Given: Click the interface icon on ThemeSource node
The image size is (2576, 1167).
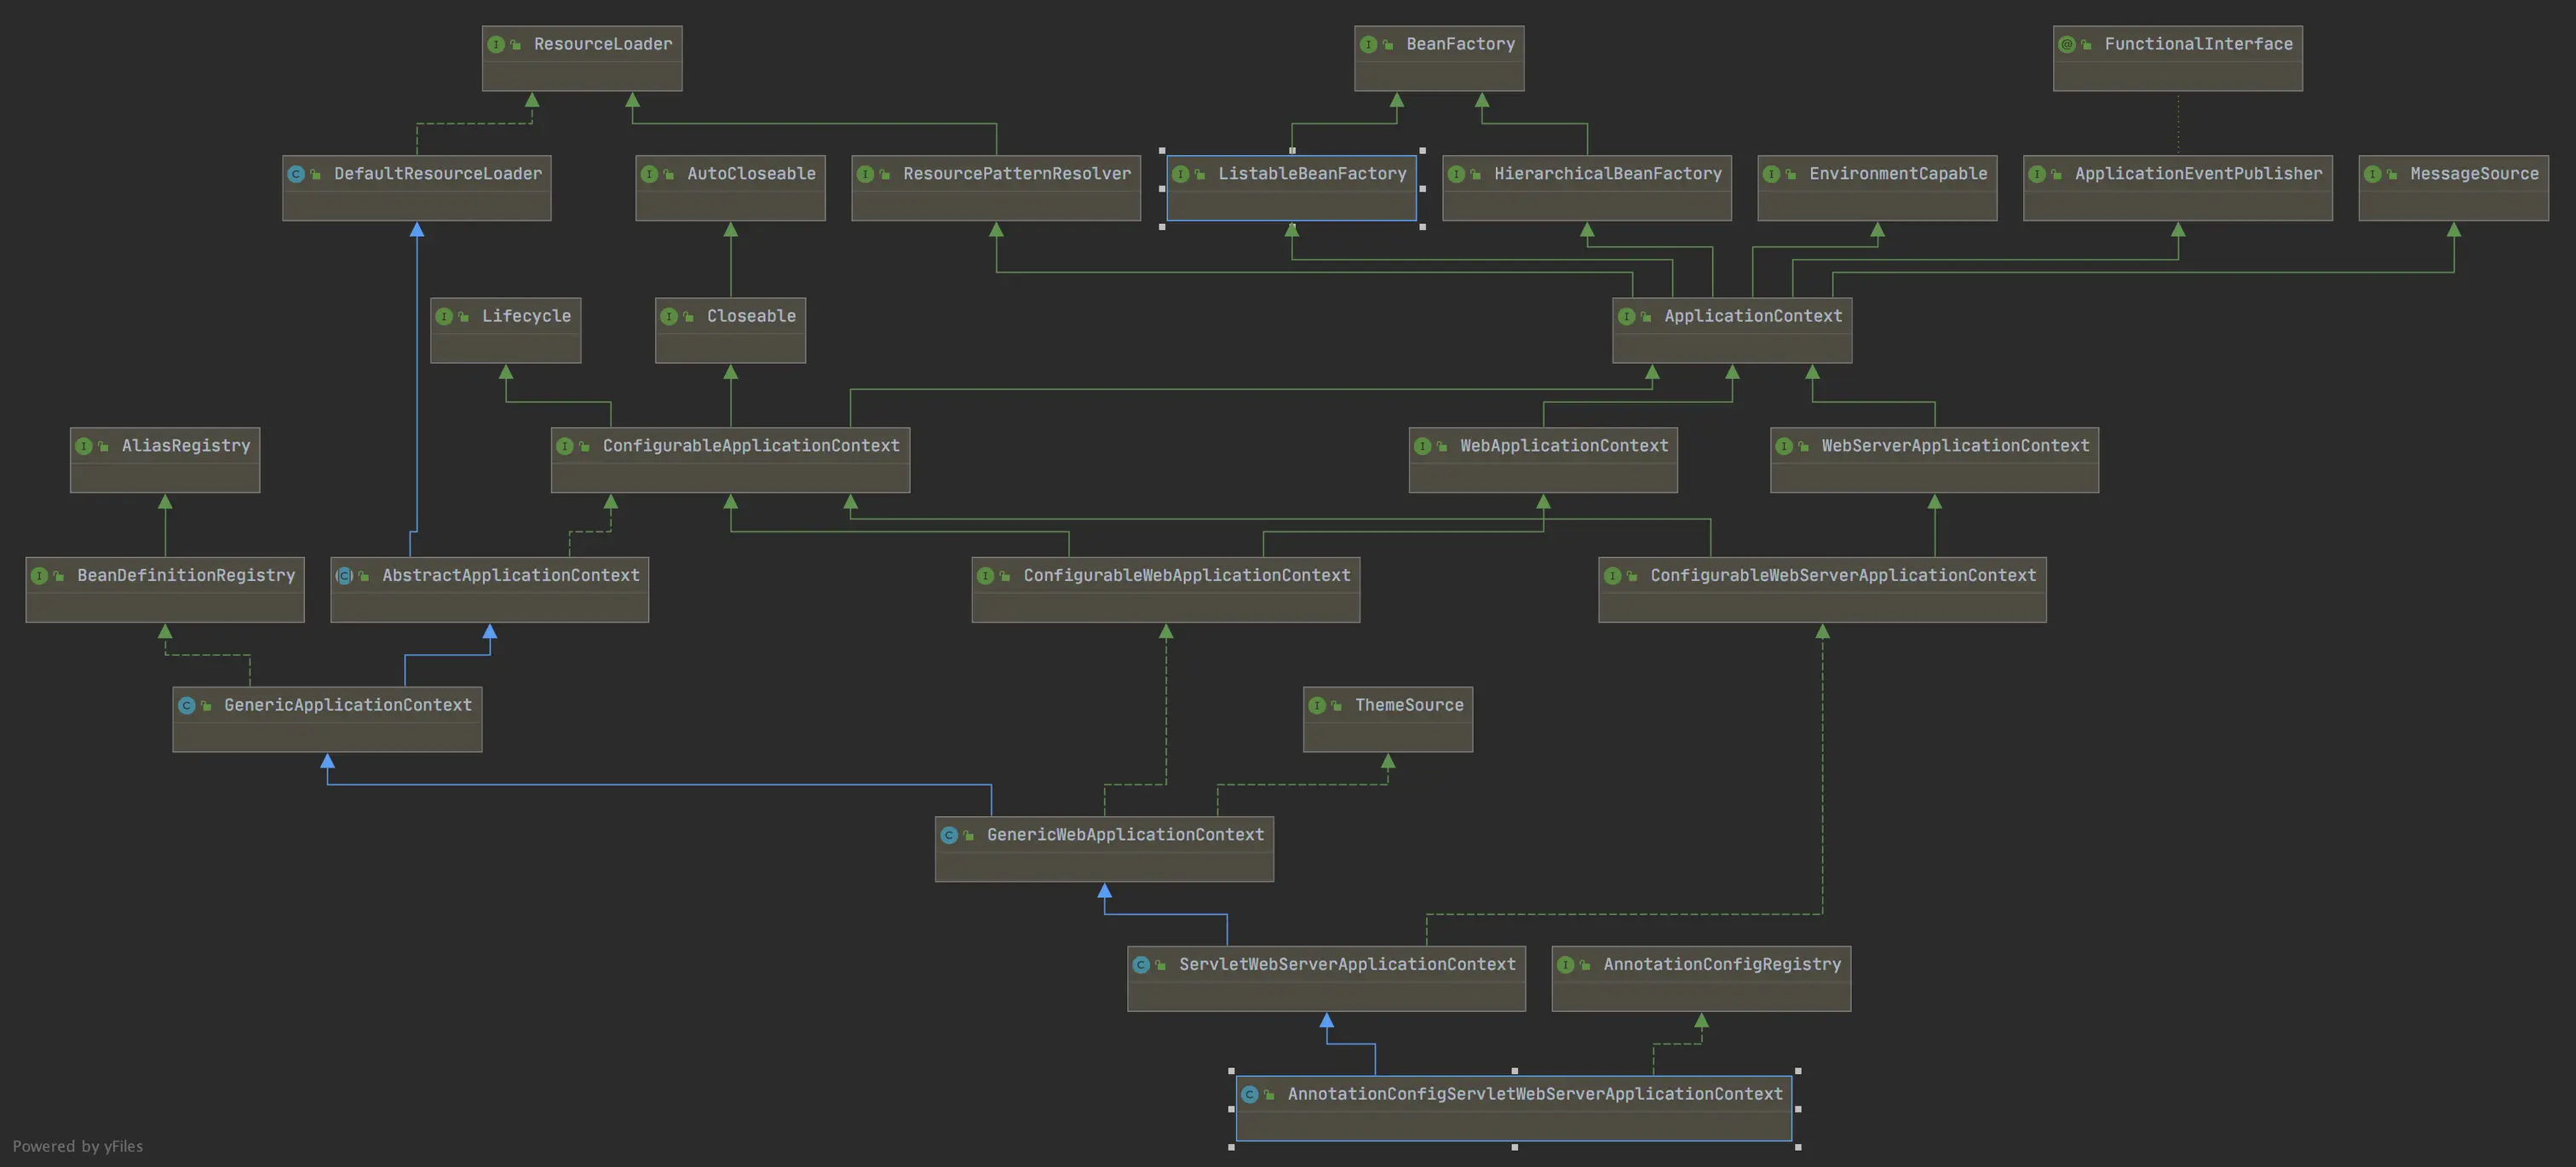Looking at the screenshot, I should click(1317, 706).
